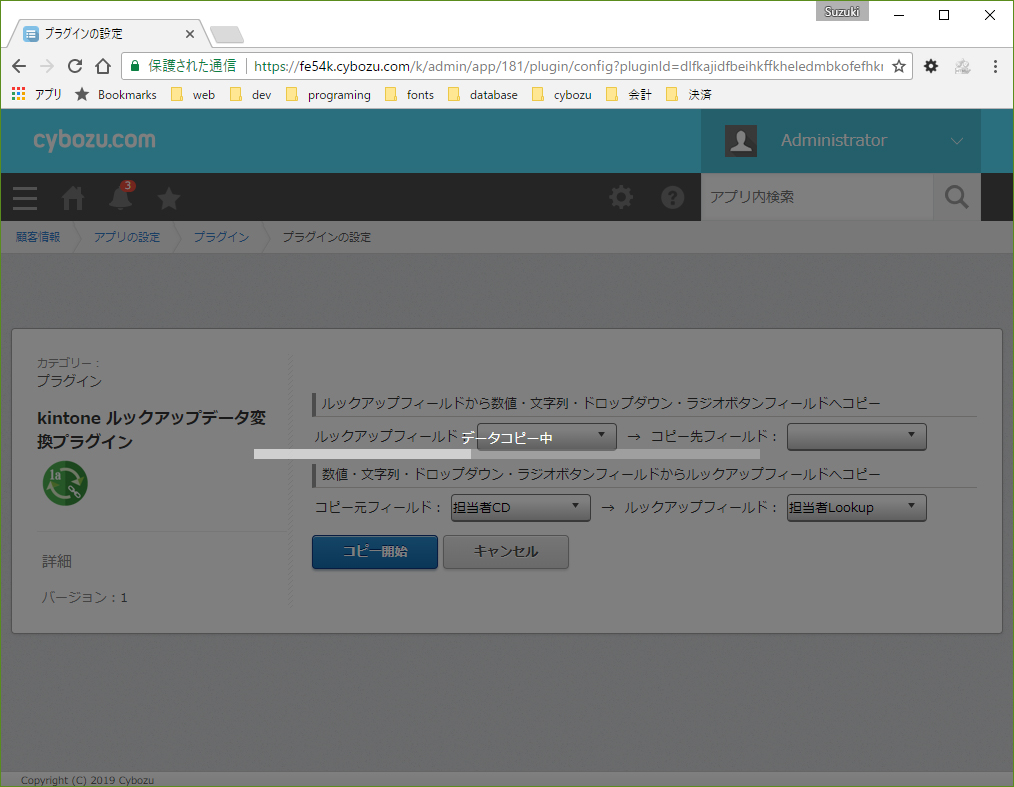
Task: Open the programing bookmarks folder
Action: 329,94
